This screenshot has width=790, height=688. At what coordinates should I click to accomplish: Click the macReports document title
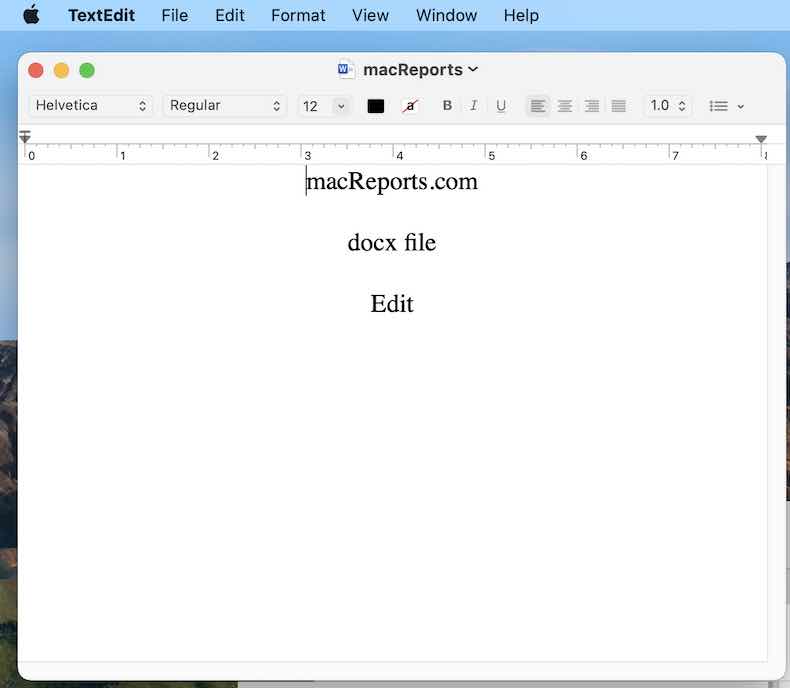(413, 70)
